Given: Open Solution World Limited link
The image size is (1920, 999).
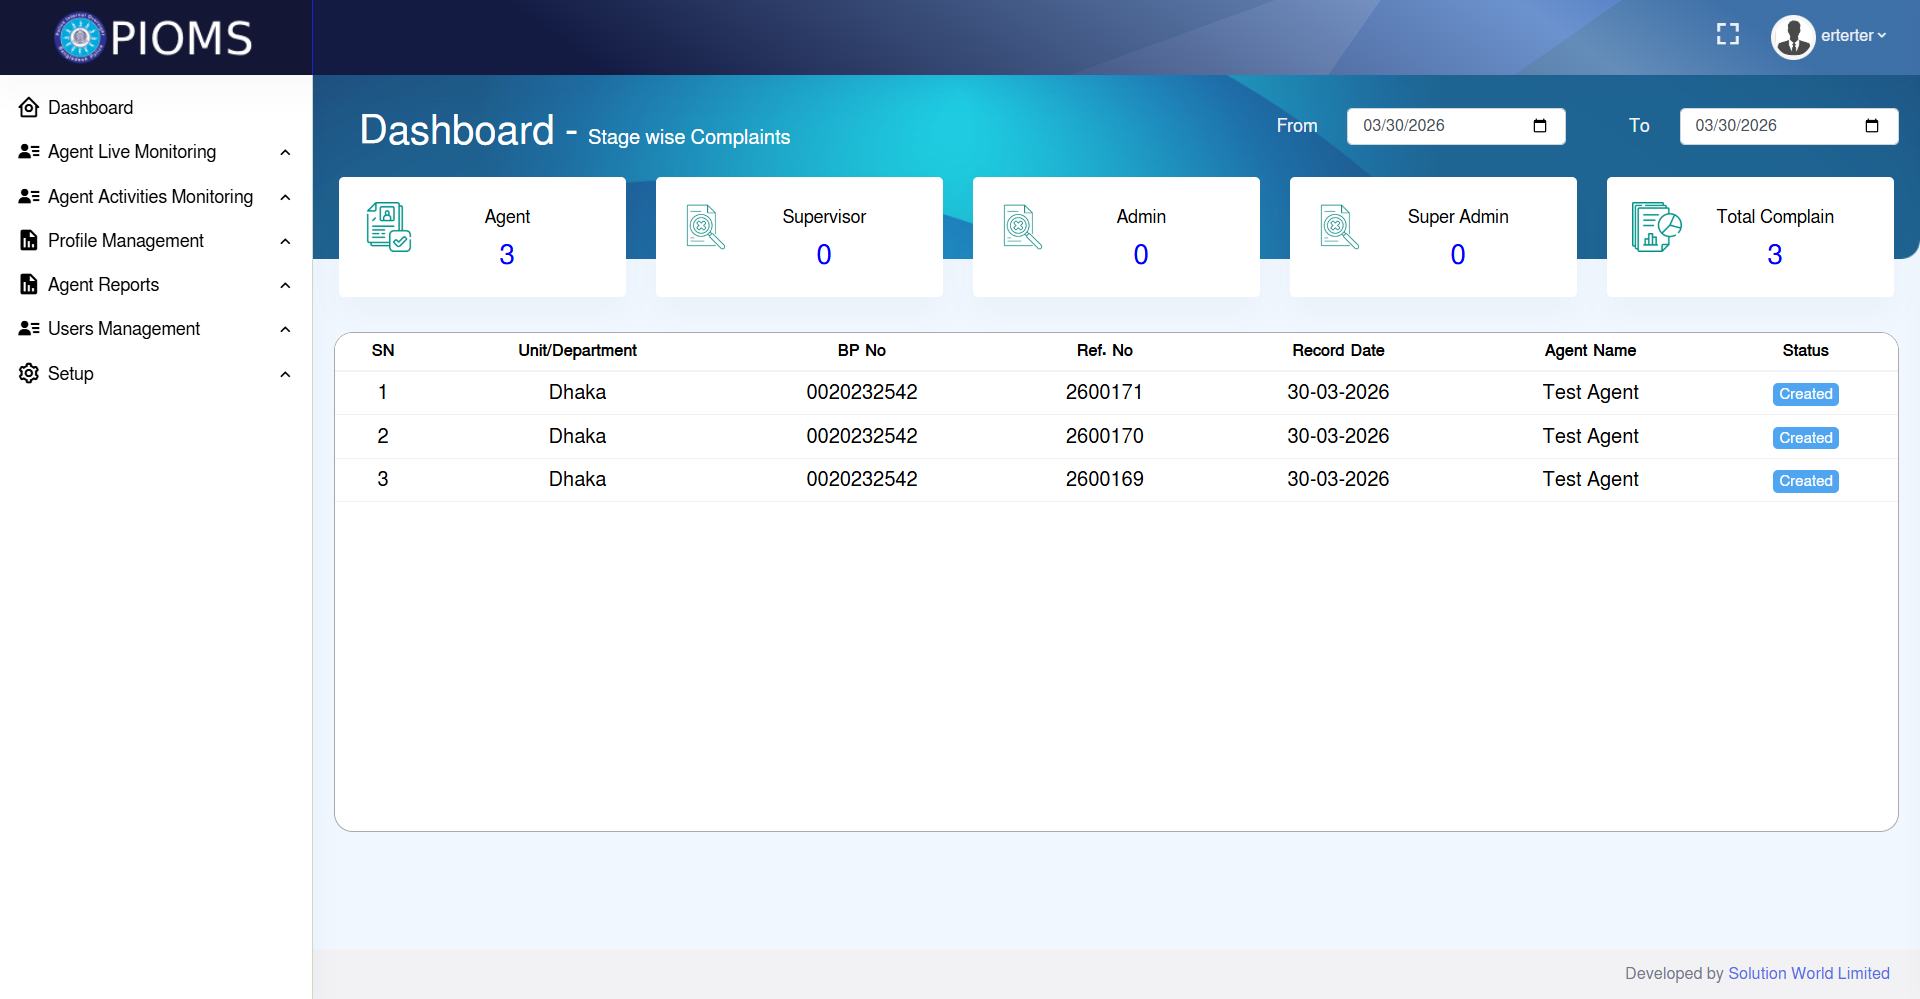Looking at the screenshot, I should click(x=1808, y=973).
